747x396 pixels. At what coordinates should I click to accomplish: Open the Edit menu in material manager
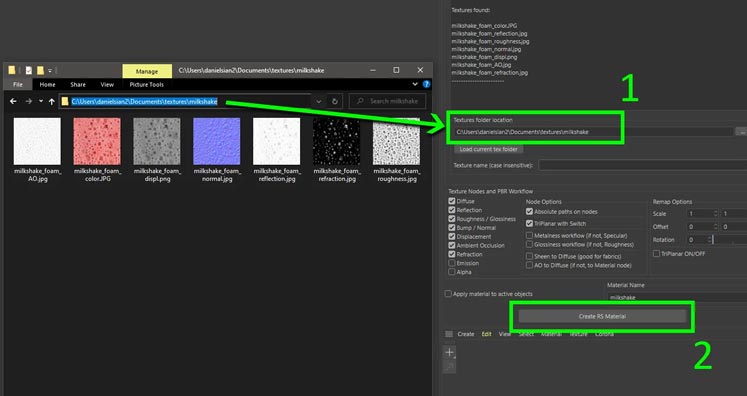tap(486, 334)
